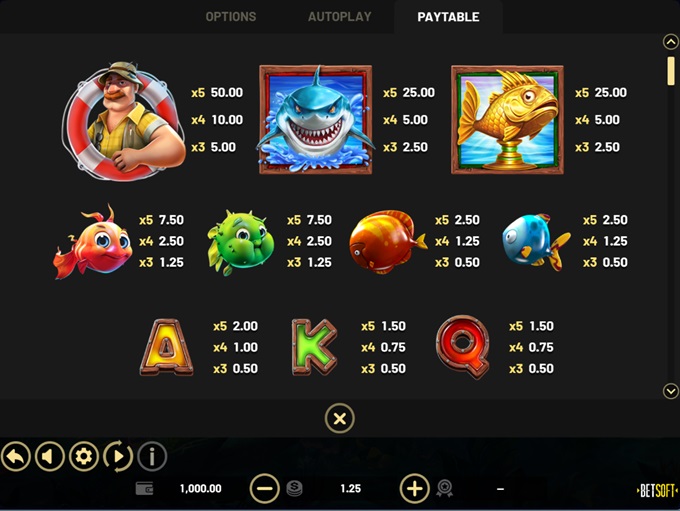Mute sound with the speaker icon
680x511 pixels.
point(50,456)
